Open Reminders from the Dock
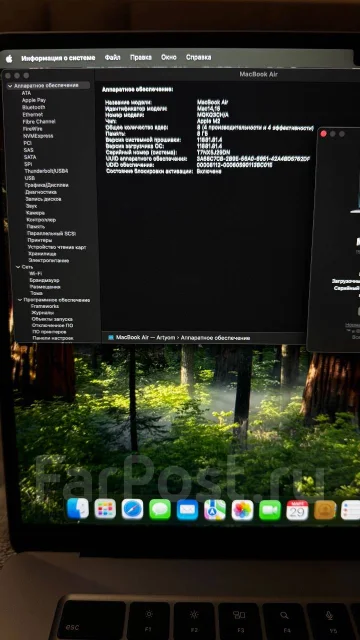This screenshot has width=360, height=640. 351,510
